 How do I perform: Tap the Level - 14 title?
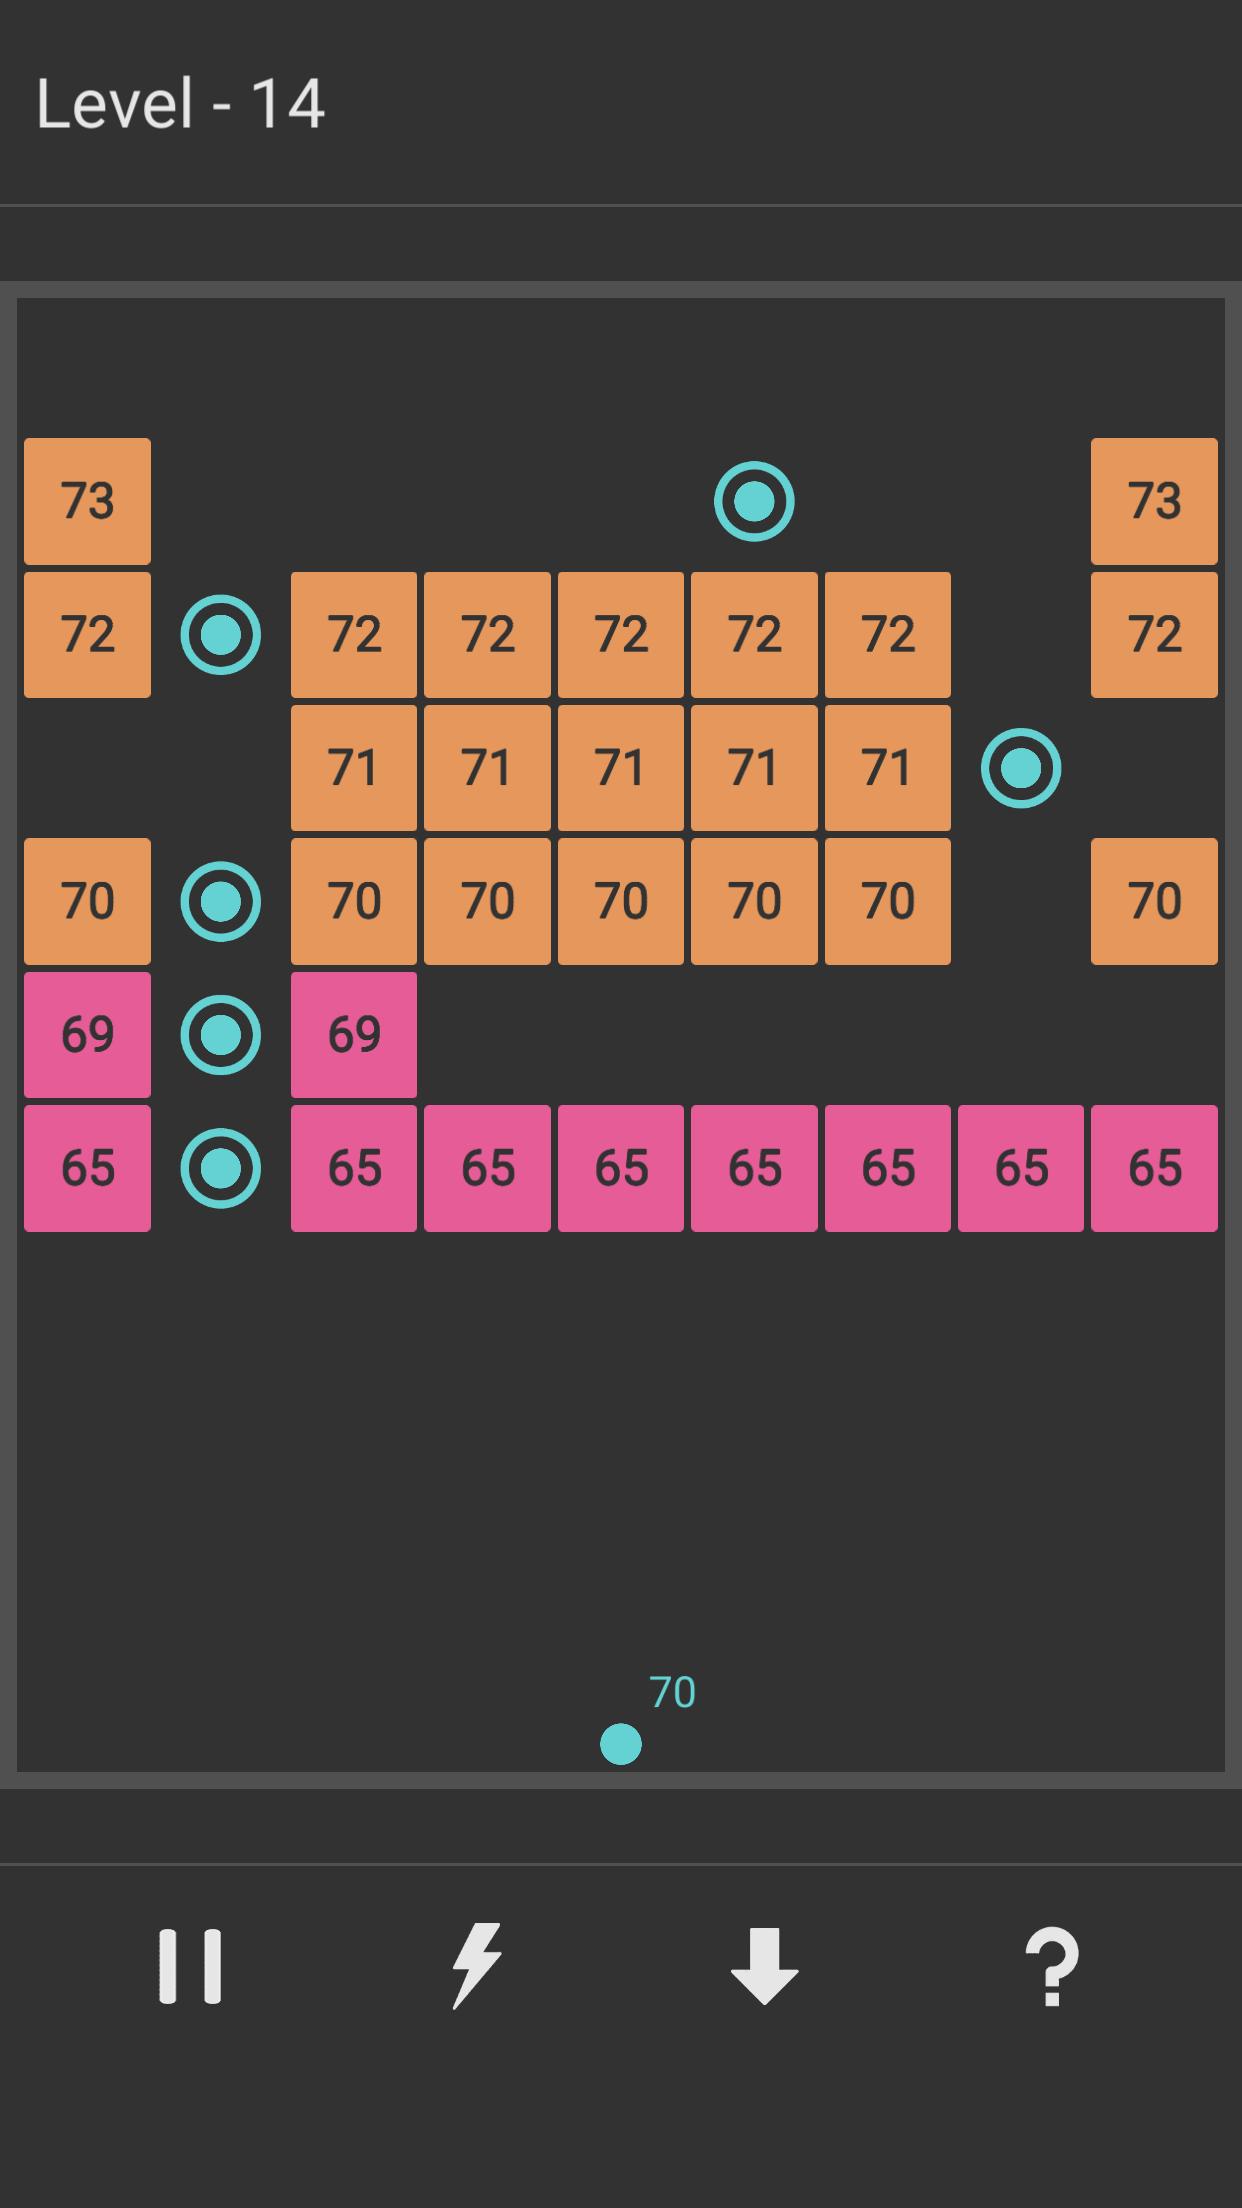click(x=181, y=104)
